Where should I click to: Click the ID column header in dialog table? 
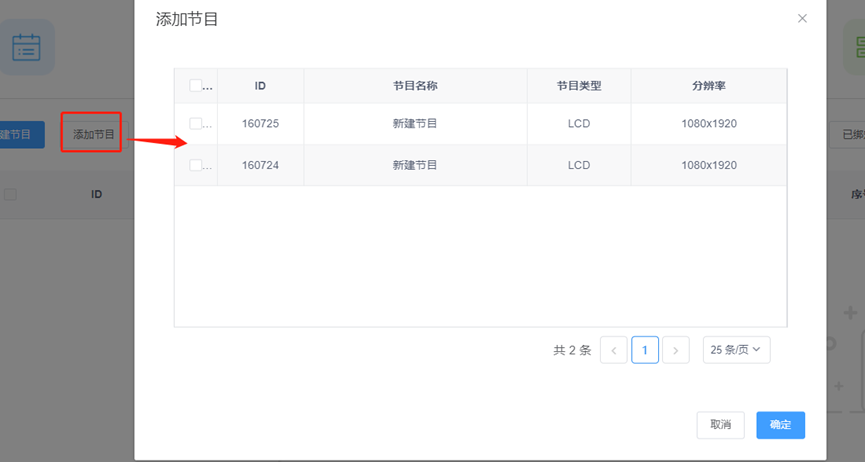click(x=260, y=86)
